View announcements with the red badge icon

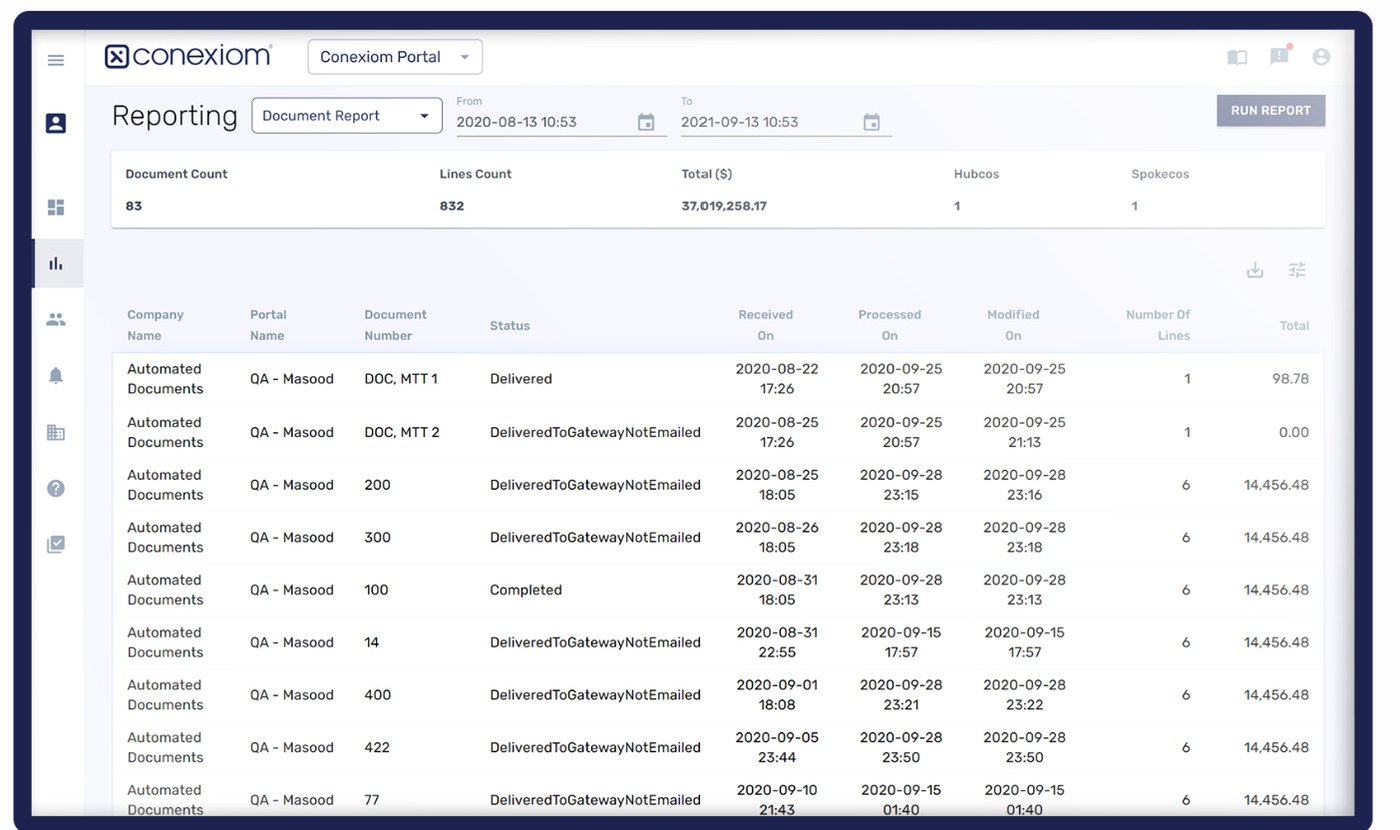1279,57
